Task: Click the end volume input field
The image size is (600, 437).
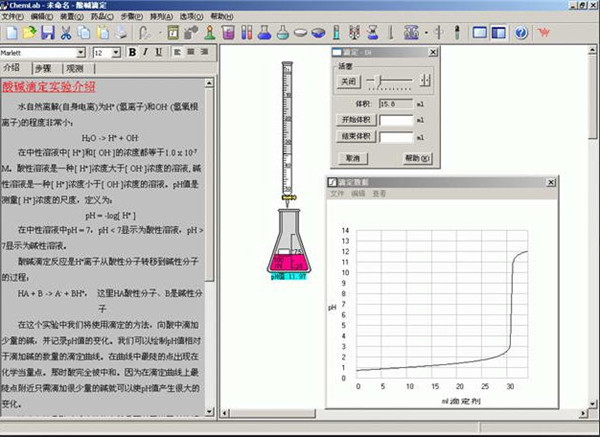Action: click(x=396, y=137)
